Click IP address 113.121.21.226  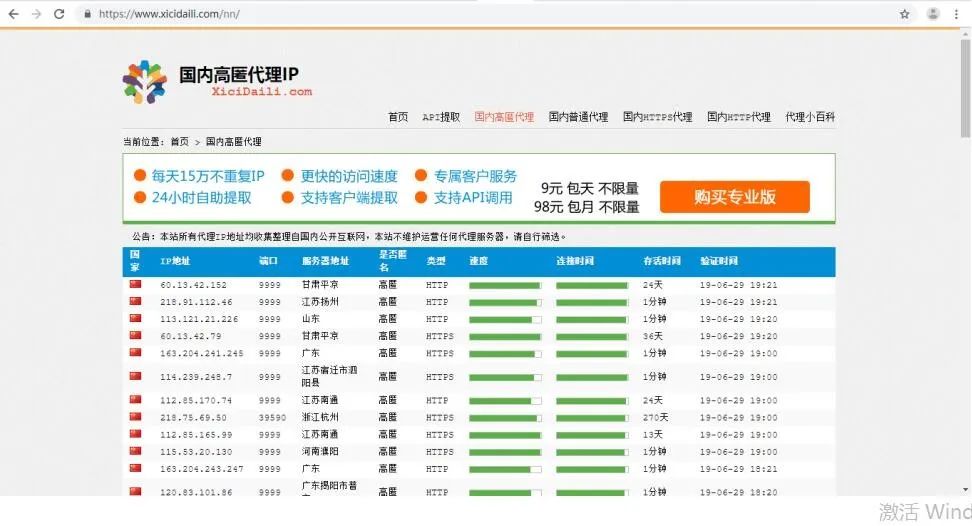pos(199,319)
